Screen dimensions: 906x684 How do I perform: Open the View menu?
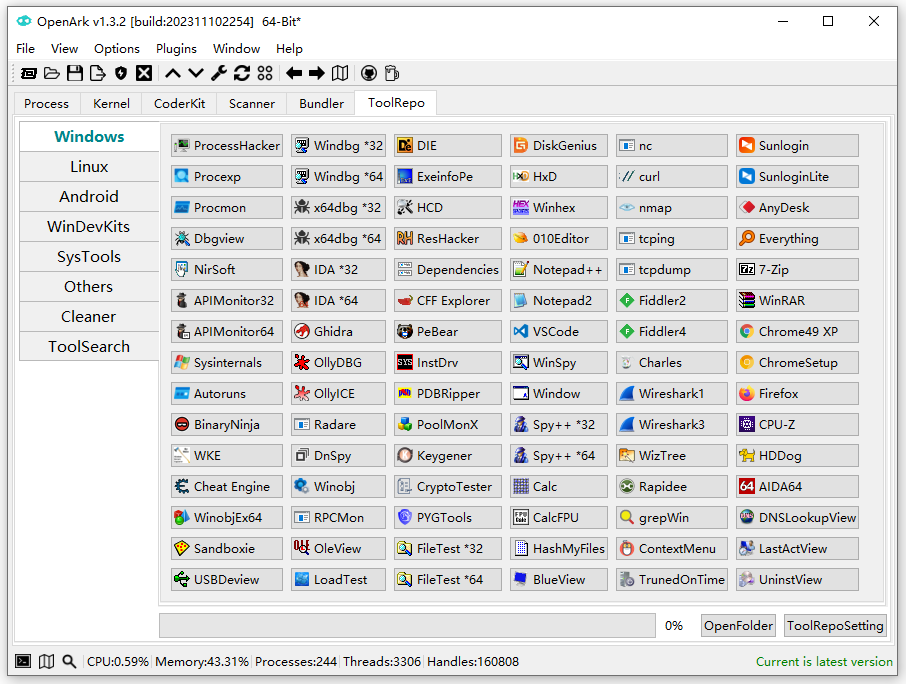tap(64, 49)
